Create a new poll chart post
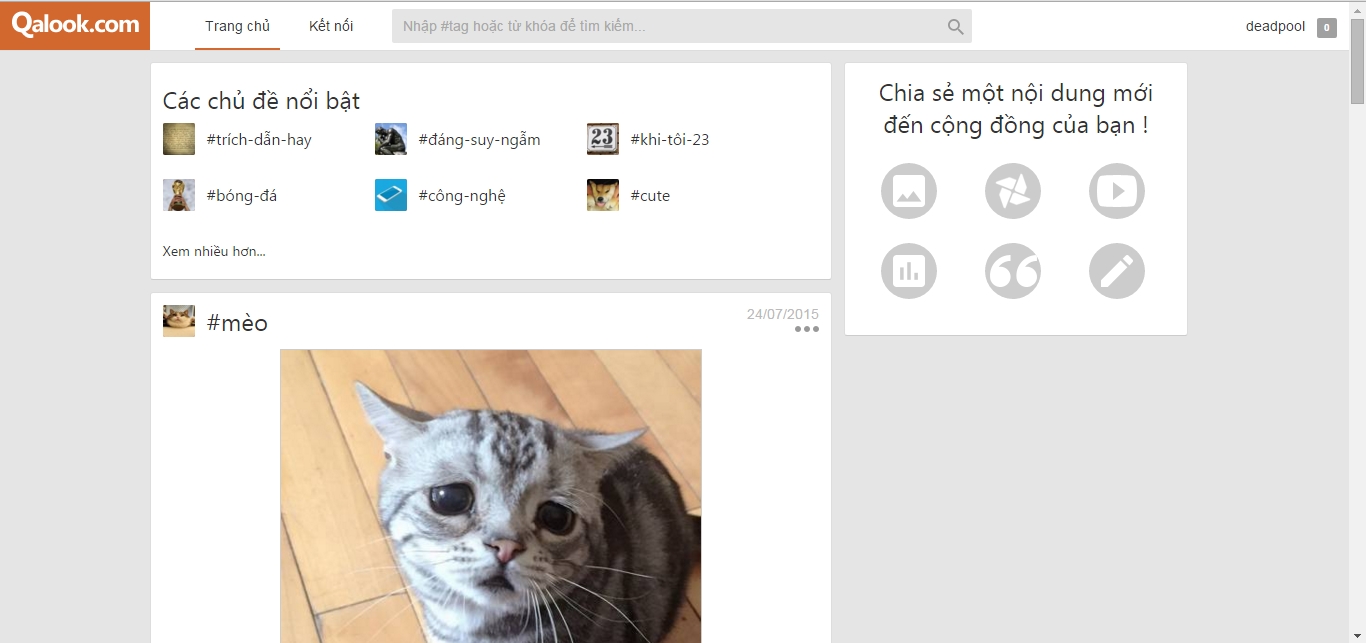 point(909,271)
